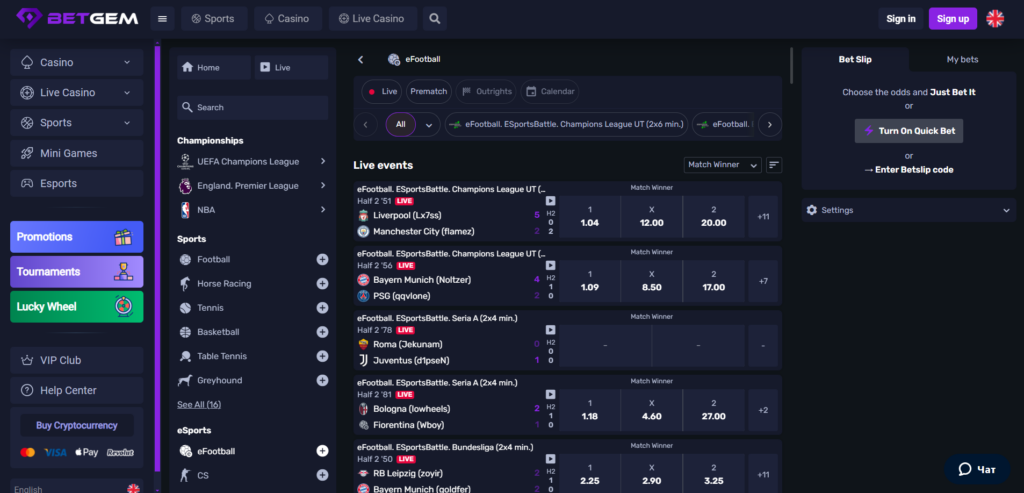Screen dimensions: 1024x493
Task: Open the Match Winner dropdown
Action: [x=722, y=165]
